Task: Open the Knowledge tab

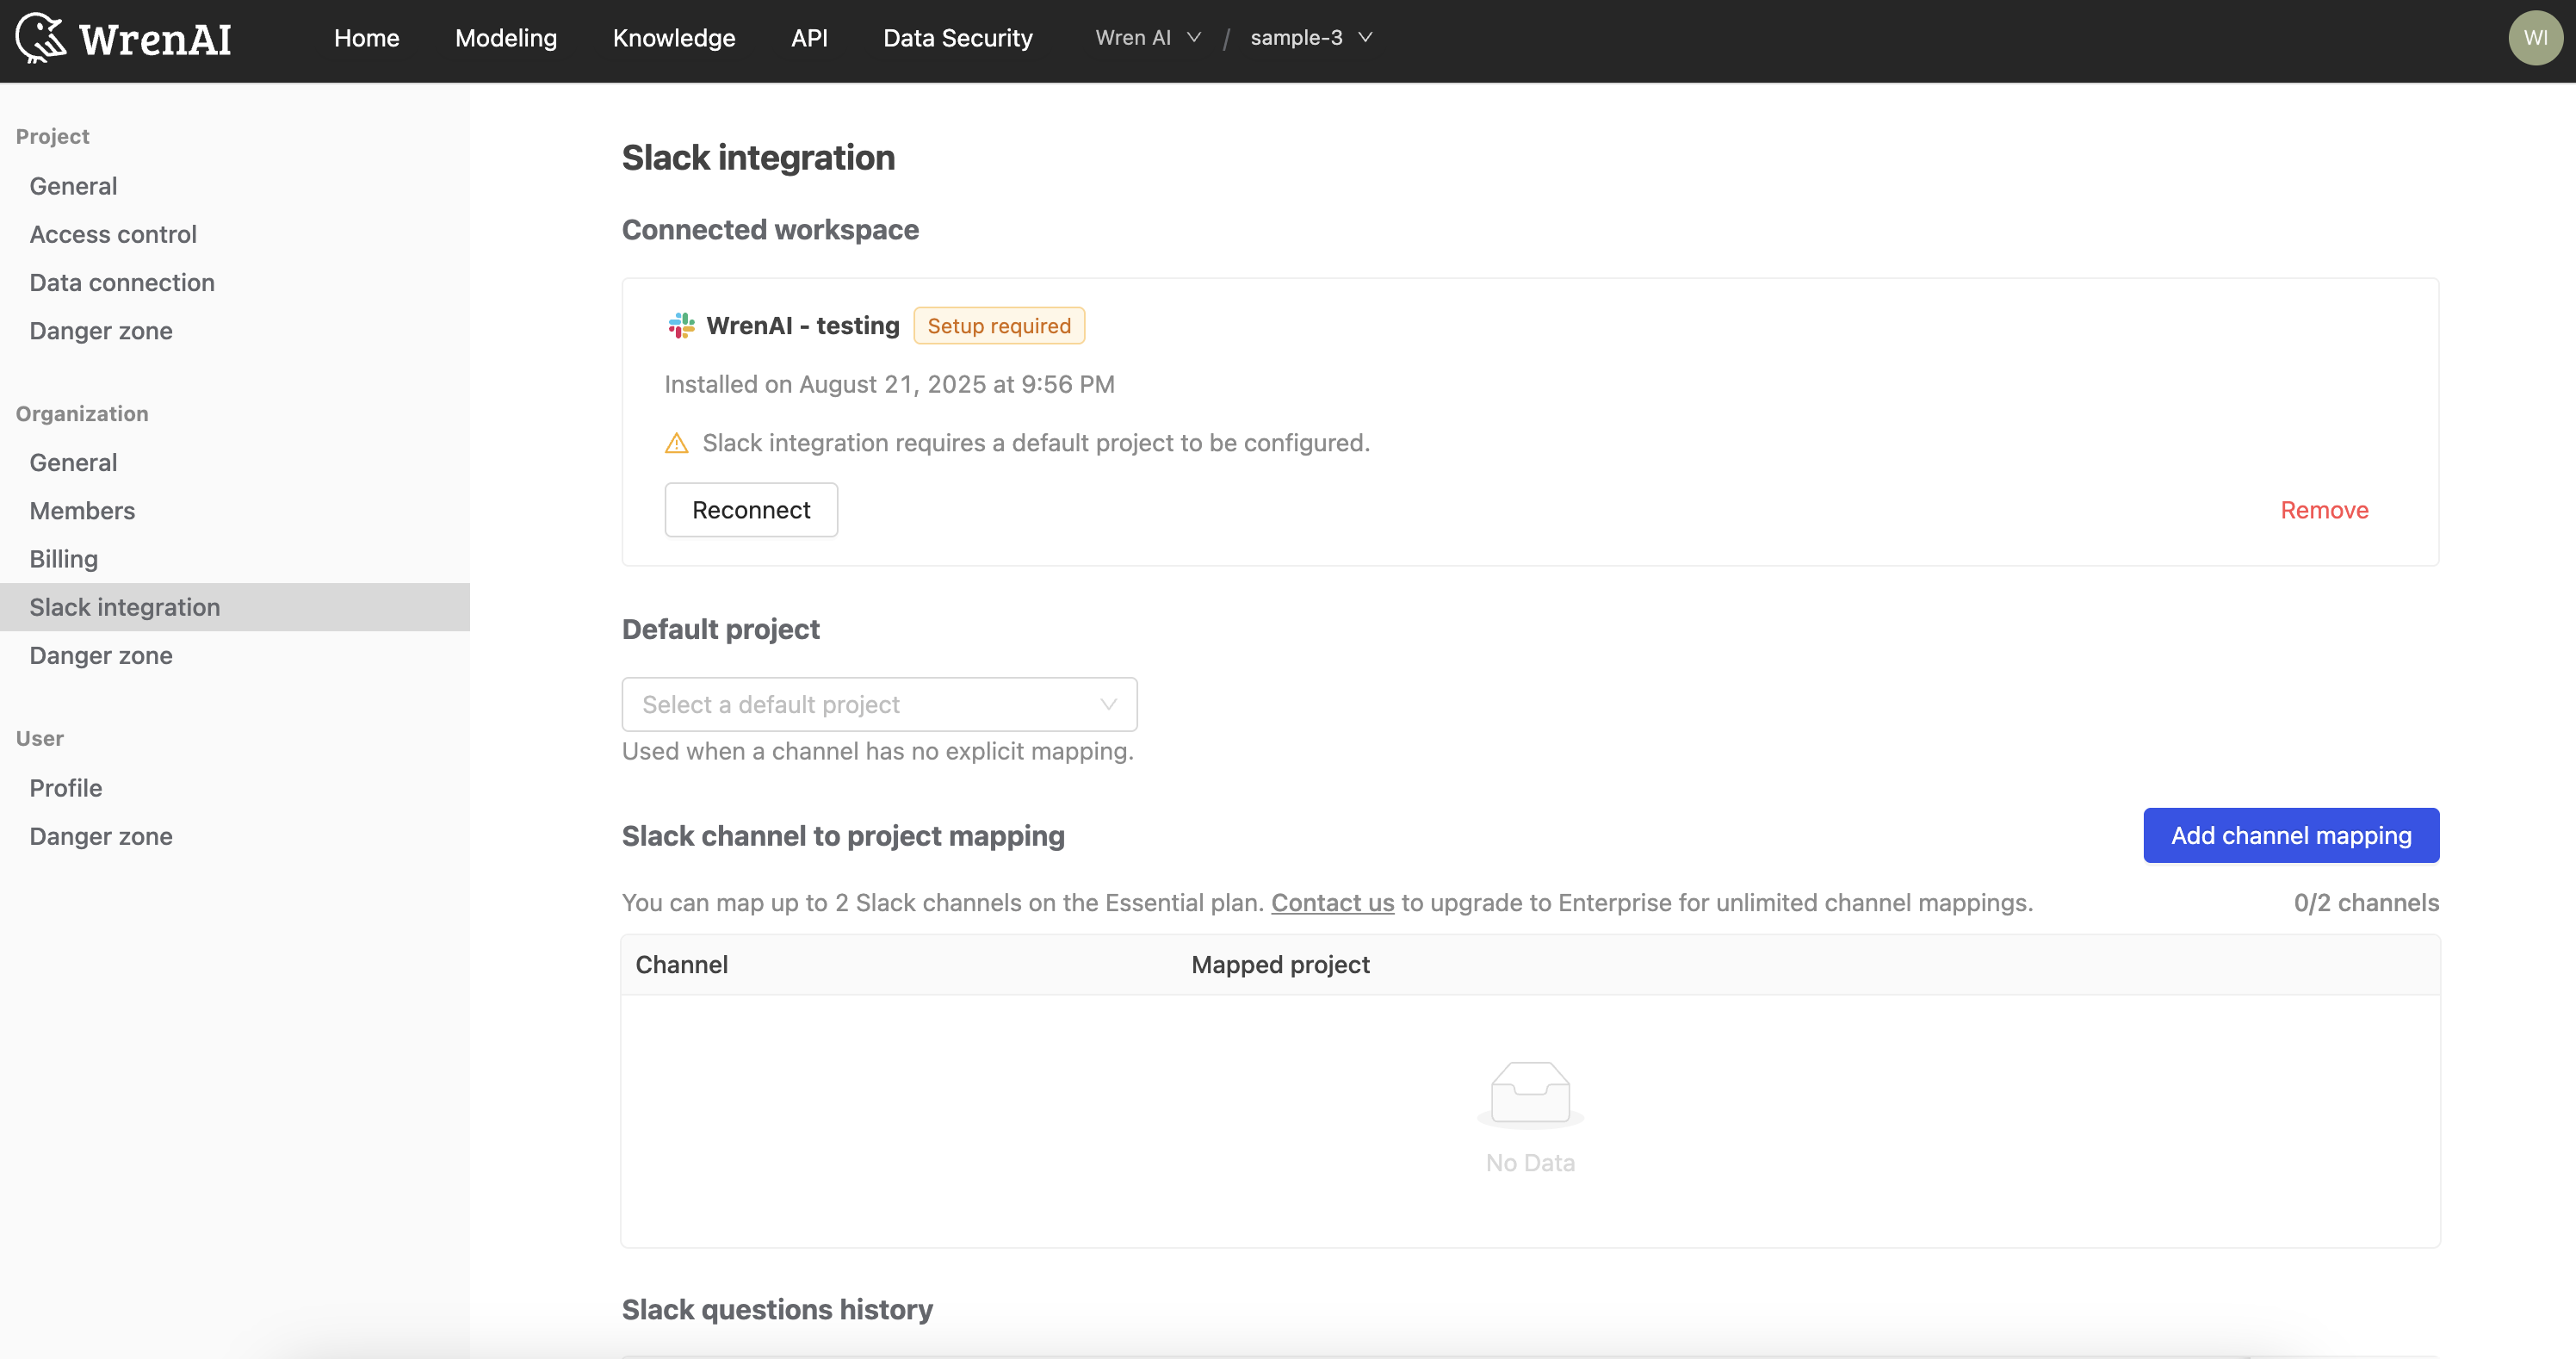Action: tap(674, 38)
